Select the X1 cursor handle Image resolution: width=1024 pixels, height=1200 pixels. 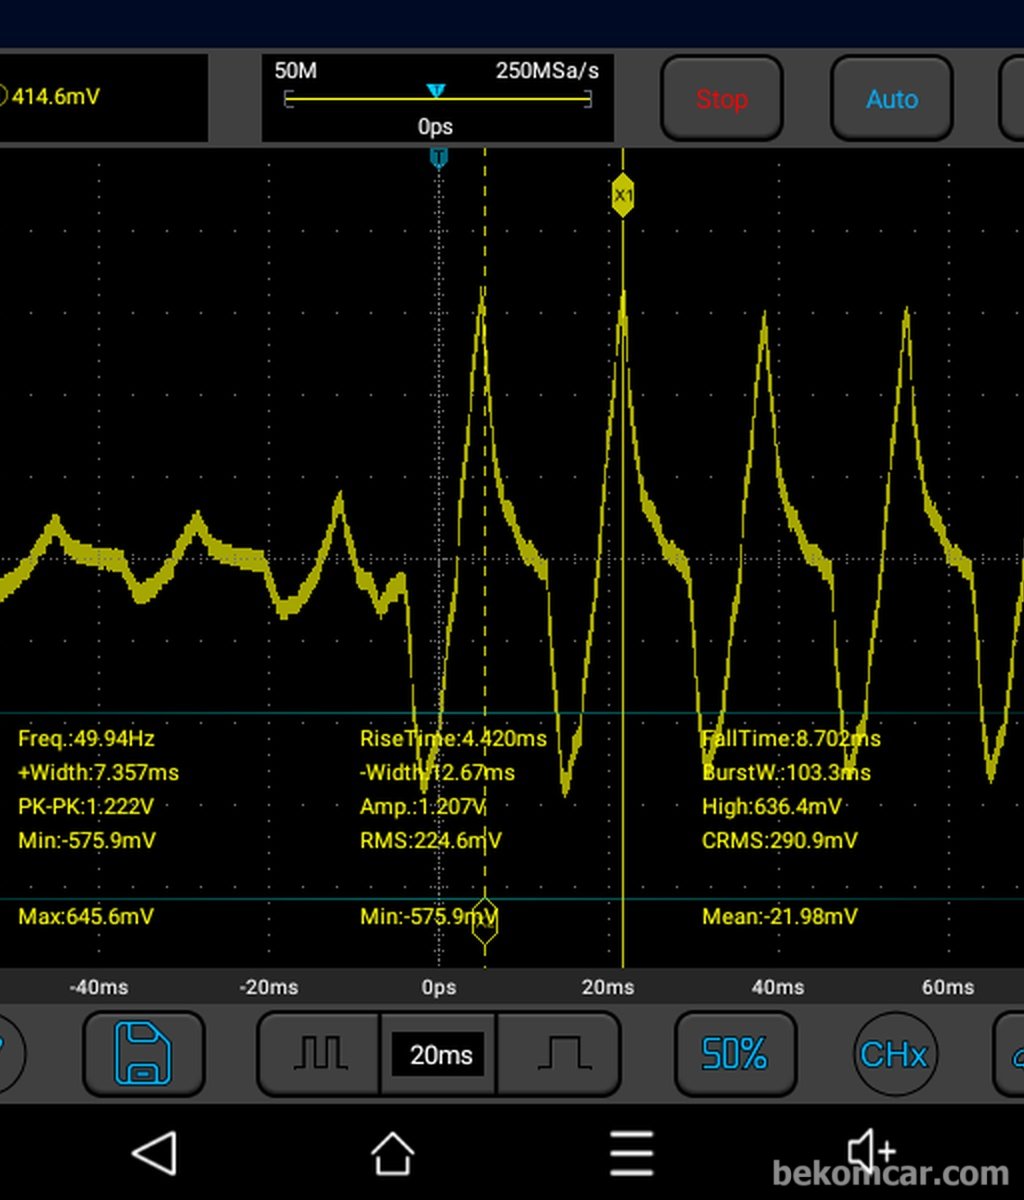(x=623, y=195)
